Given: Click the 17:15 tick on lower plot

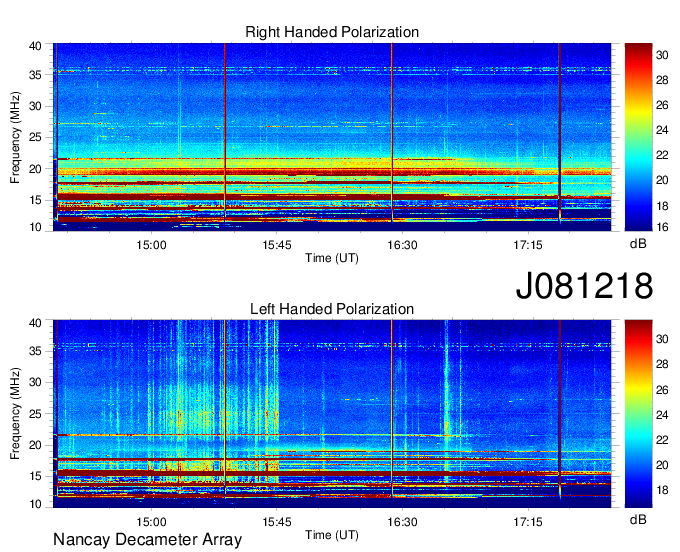Looking at the screenshot, I should click(x=528, y=522).
